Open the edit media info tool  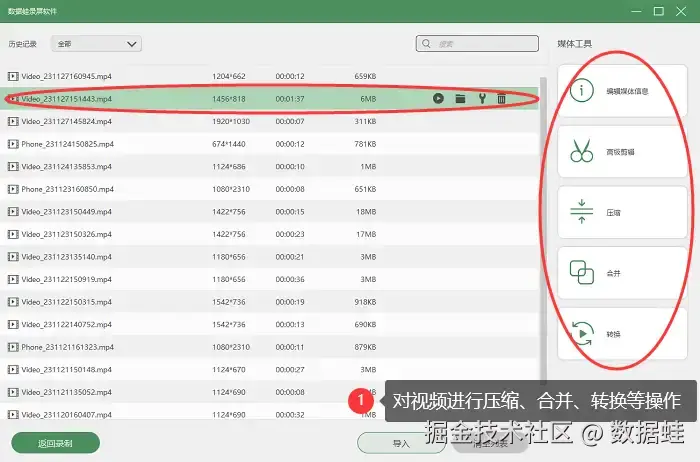coord(622,91)
